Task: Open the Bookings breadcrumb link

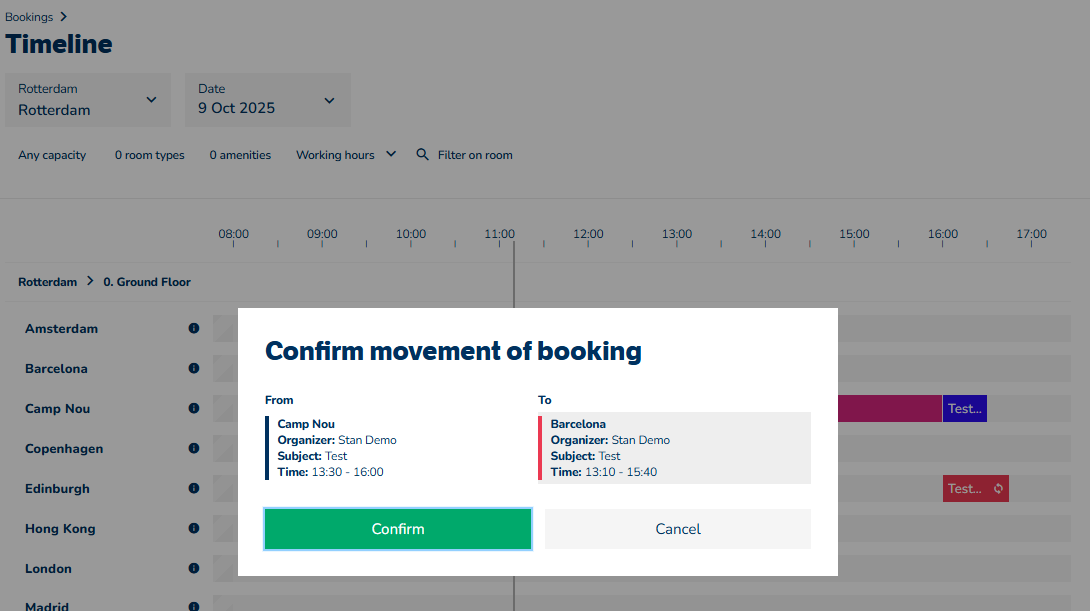Action: coord(29,17)
